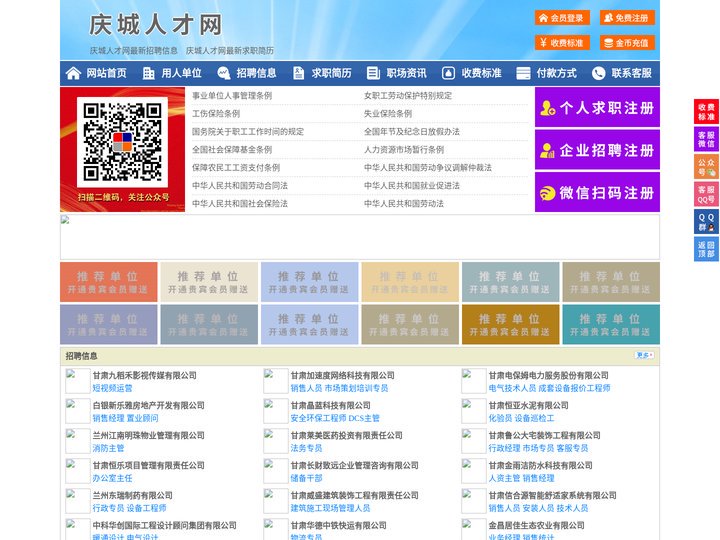Open the 客服QQ号 sidebar button
Screen dimensions: 720x540
pyautogui.click(x=706, y=194)
